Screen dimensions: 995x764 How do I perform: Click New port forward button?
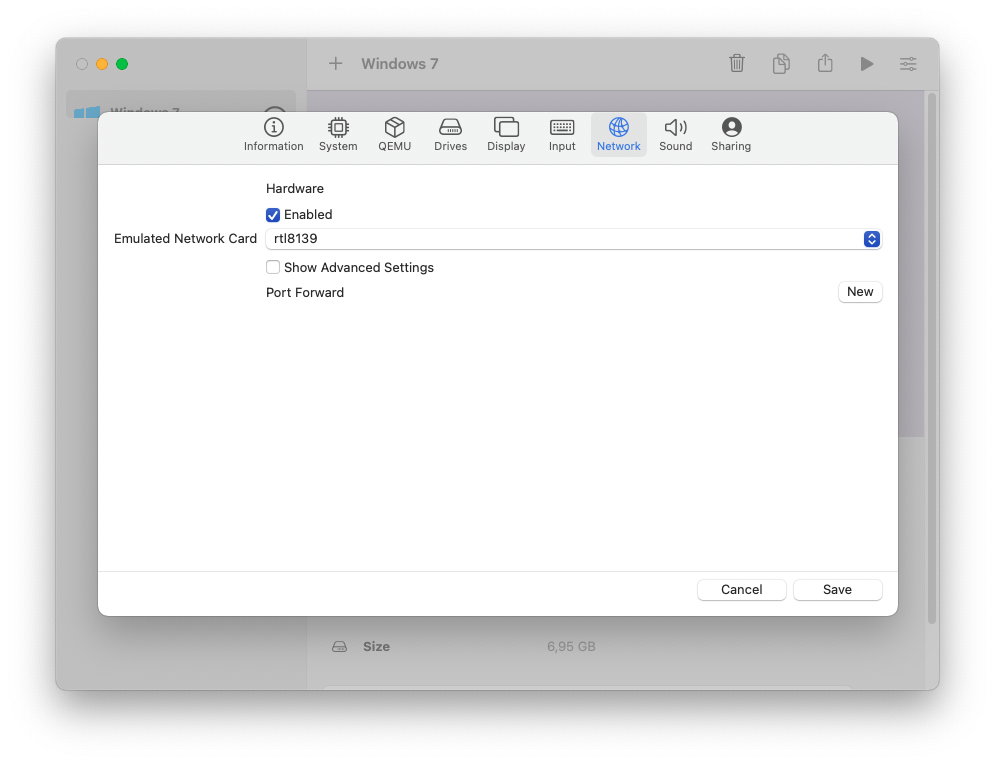click(x=860, y=292)
